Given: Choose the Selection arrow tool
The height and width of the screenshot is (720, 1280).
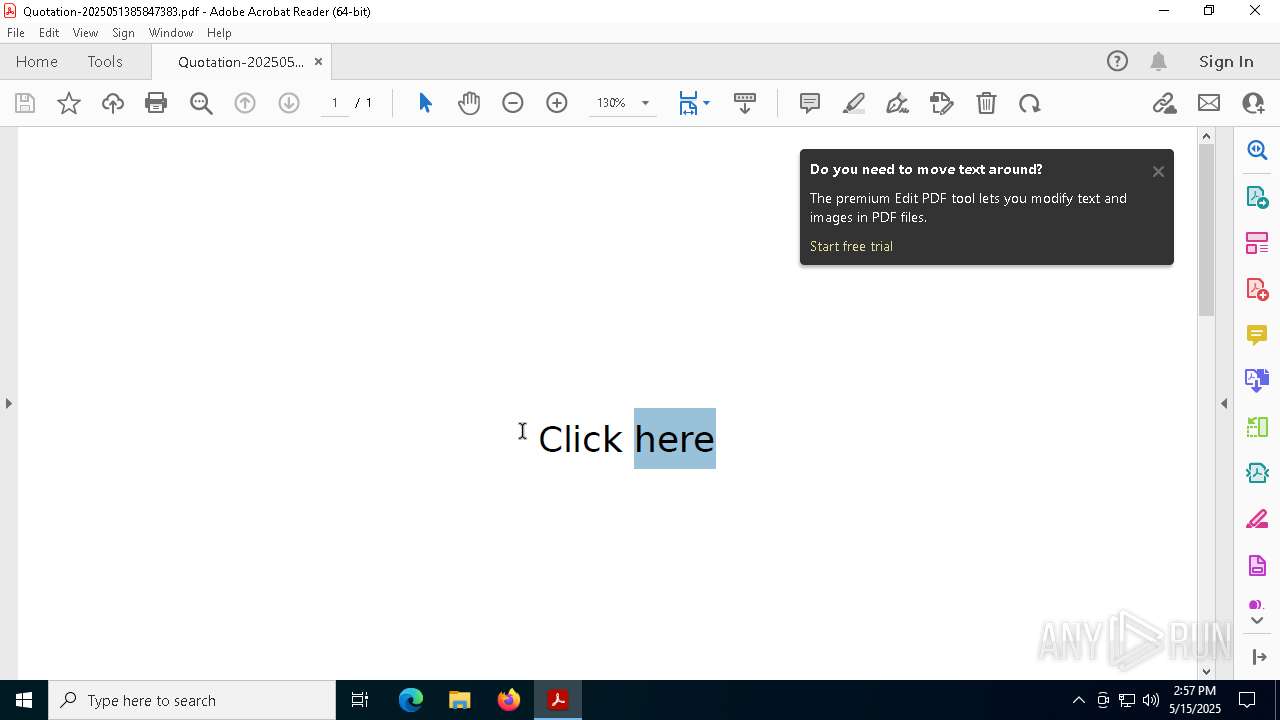Looking at the screenshot, I should click(x=425, y=103).
